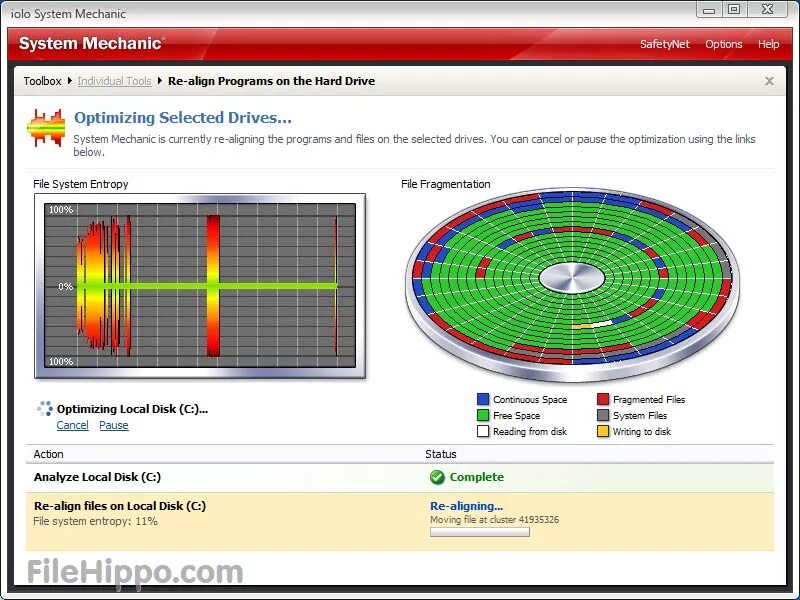Click the Continuous Space legend label
This screenshot has width=800, height=600.
[530, 399]
